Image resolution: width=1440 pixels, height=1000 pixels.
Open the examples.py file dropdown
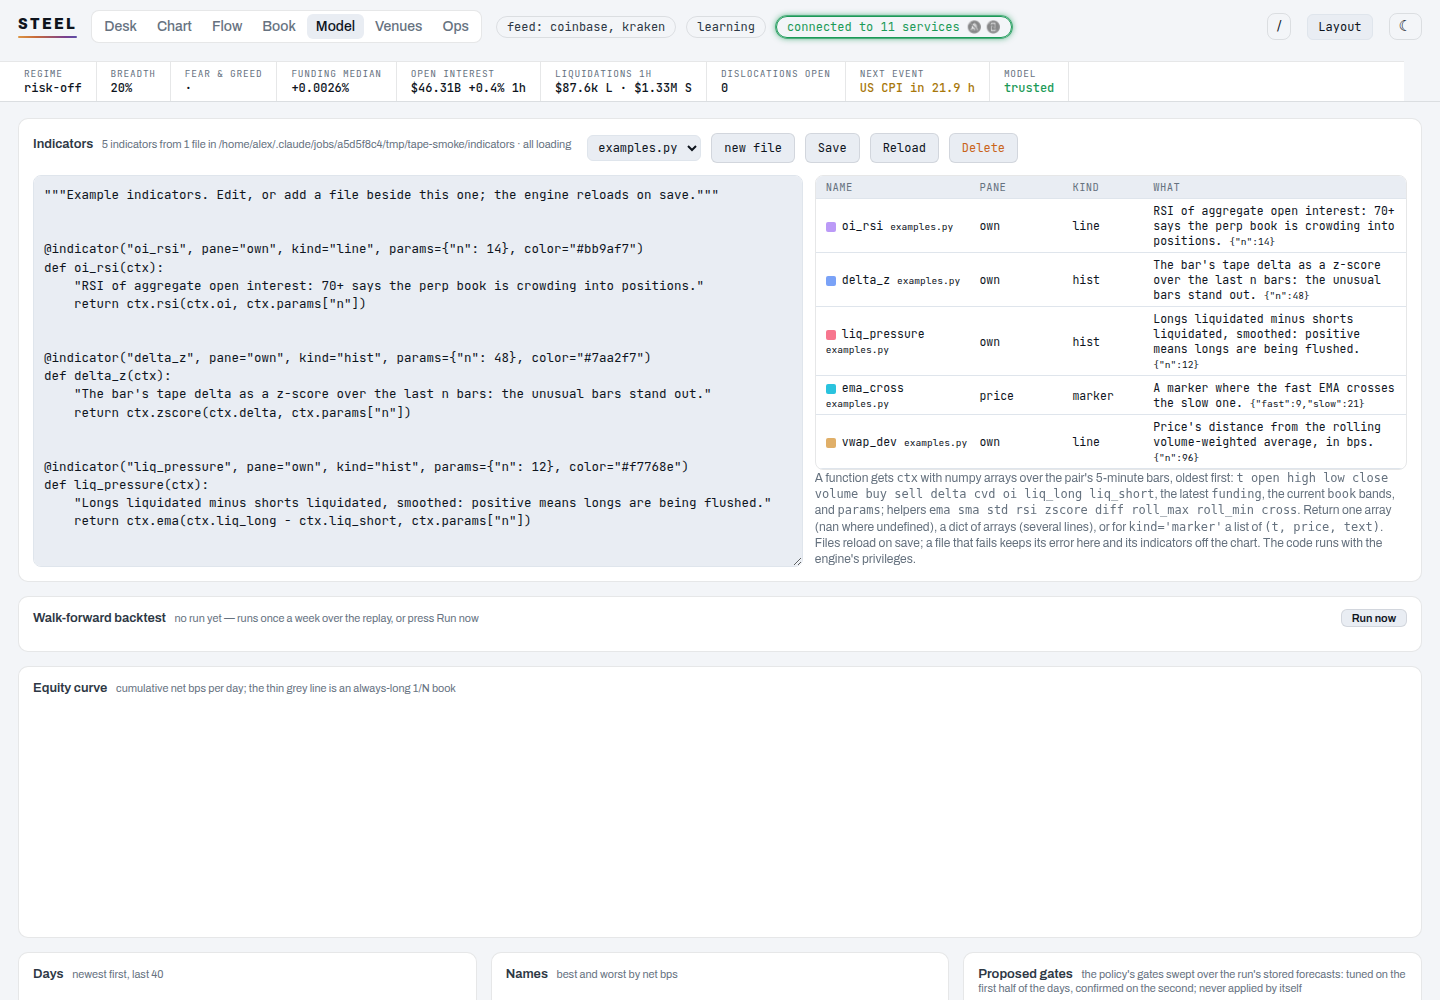(x=644, y=148)
